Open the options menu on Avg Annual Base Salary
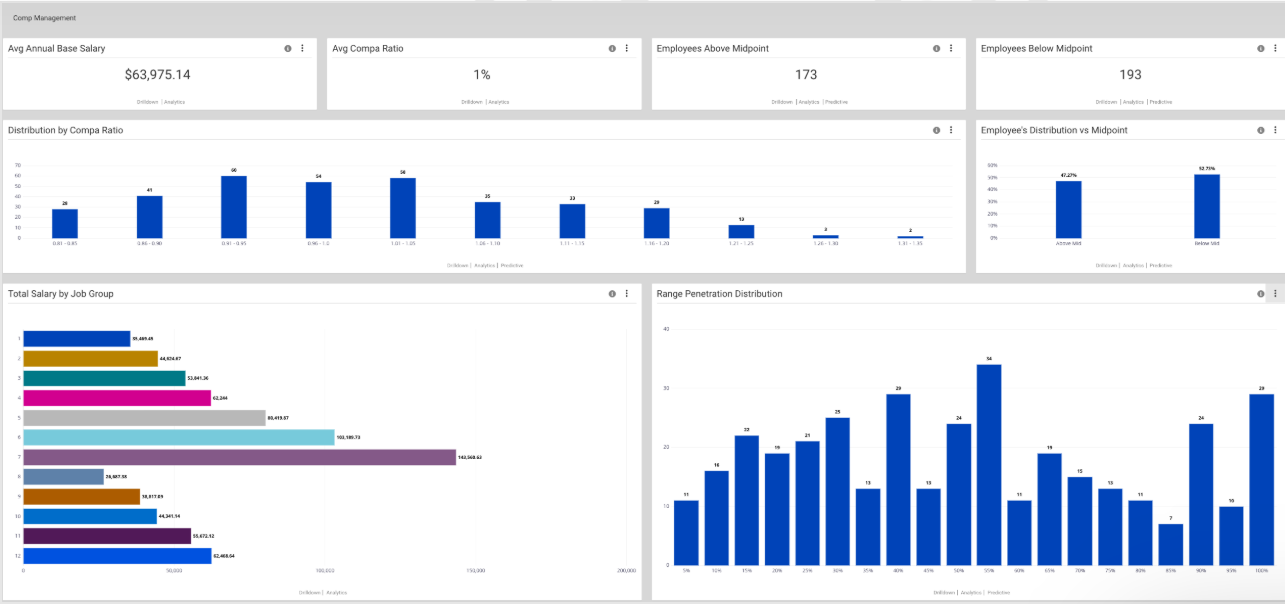This screenshot has width=1285, height=604. click(302, 47)
